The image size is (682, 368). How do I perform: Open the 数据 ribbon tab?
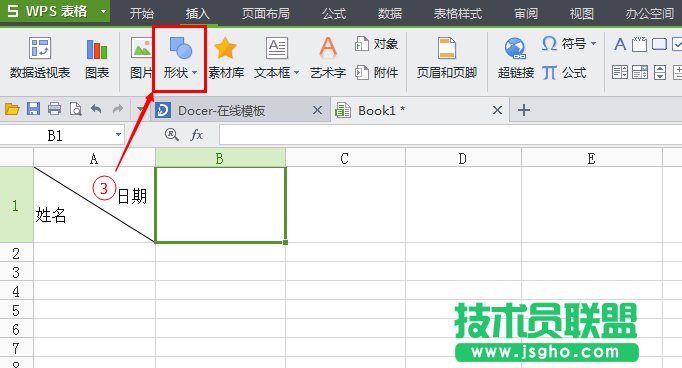click(390, 13)
